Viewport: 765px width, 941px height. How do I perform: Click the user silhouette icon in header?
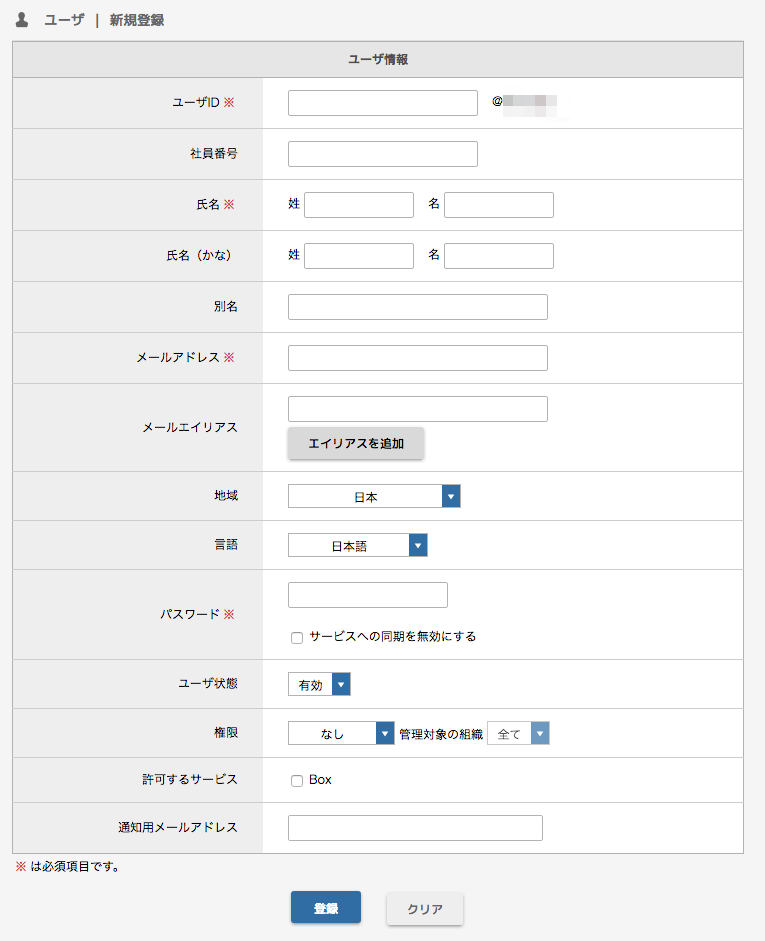pos(22,20)
